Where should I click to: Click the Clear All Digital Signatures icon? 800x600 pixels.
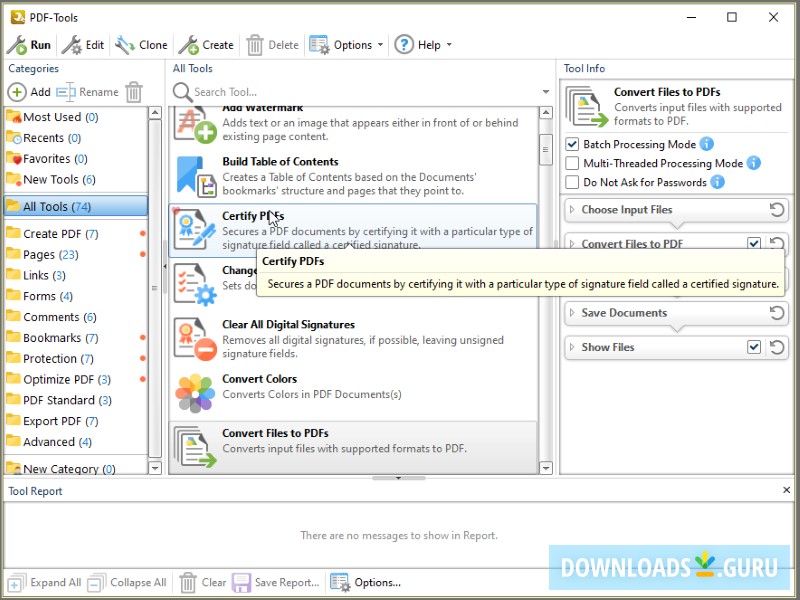click(x=193, y=338)
